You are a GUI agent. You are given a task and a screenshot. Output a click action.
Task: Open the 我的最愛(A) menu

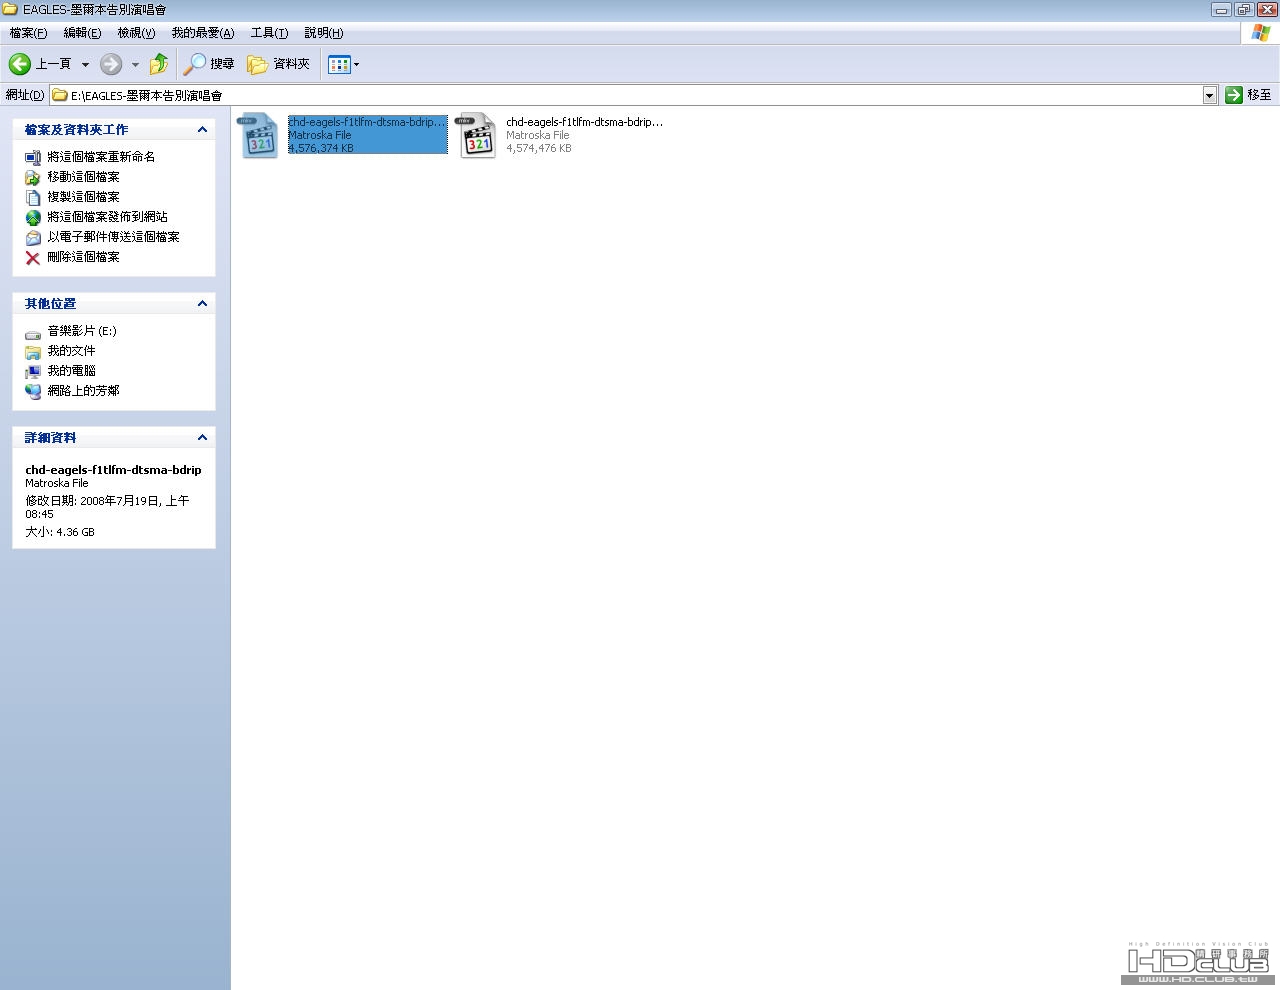(x=203, y=33)
